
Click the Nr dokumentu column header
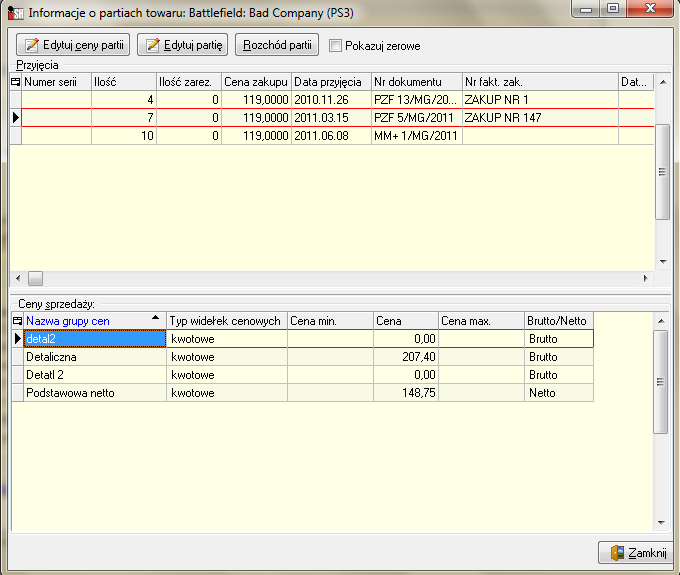[x=417, y=82]
